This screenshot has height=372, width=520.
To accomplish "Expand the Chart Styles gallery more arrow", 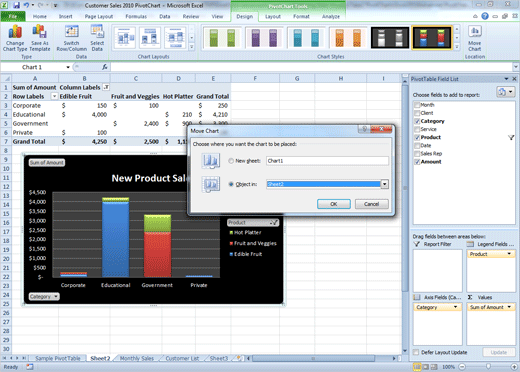I will 457,47.
